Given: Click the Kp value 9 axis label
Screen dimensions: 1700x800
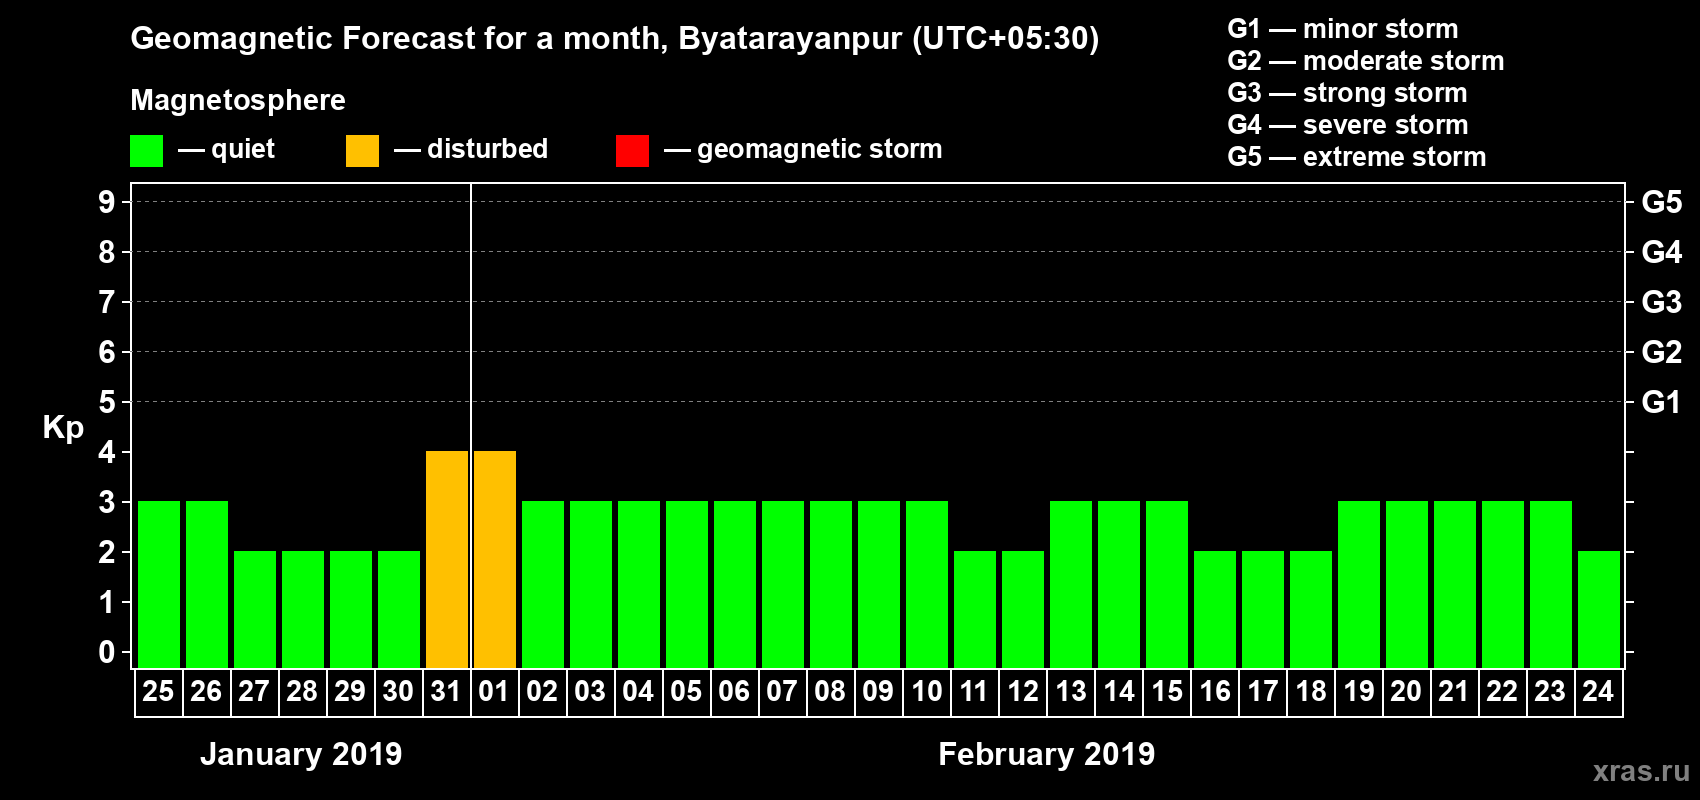Looking at the screenshot, I should 107,202.
